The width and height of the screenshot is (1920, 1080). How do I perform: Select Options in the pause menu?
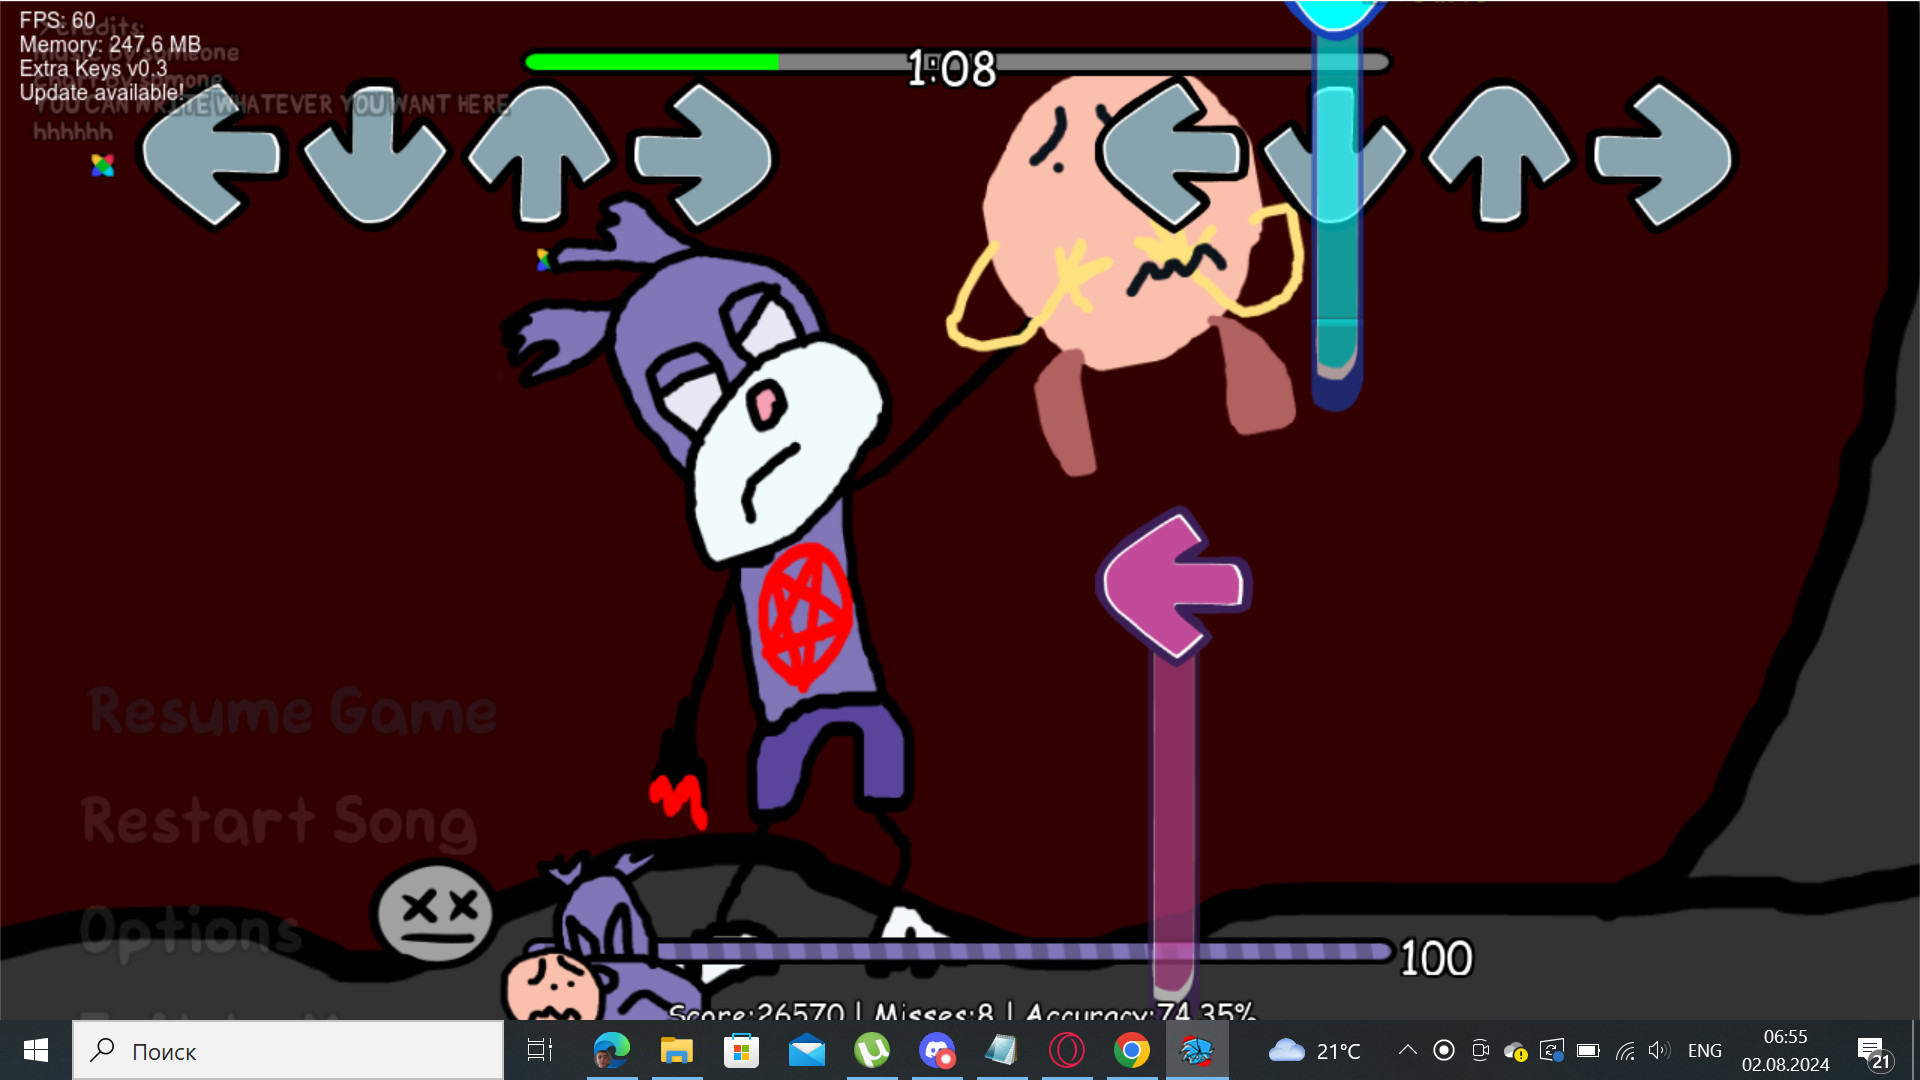[190, 930]
